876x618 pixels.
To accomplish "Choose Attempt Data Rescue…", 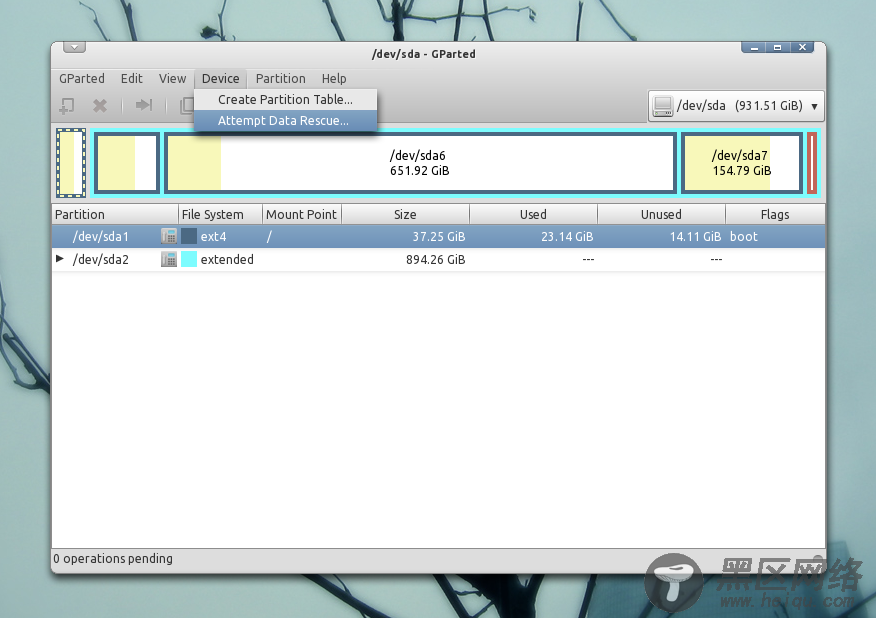I will (x=285, y=121).
